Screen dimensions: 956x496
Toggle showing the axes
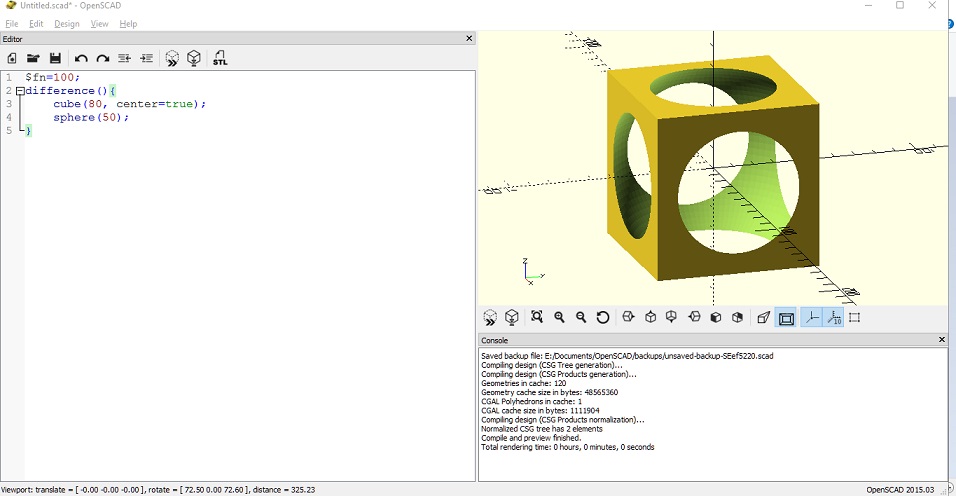tap(812, 317)
